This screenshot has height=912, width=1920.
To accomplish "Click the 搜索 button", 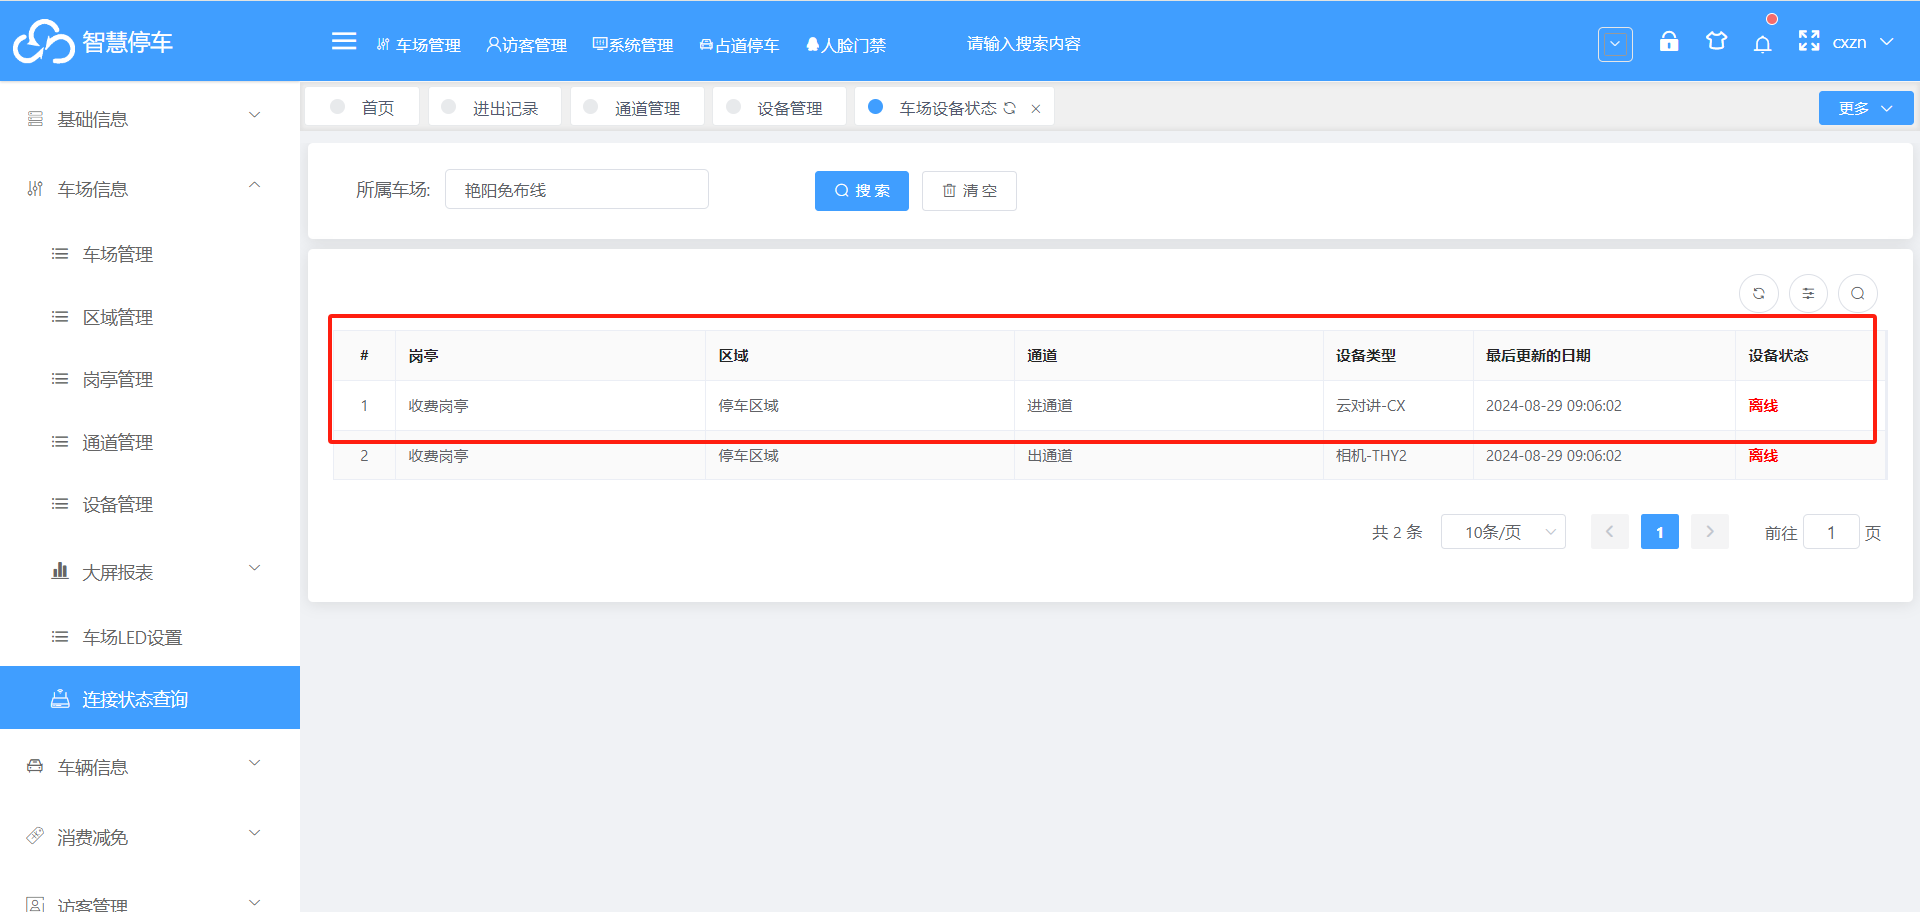I will pyautogui.click(x=862, y=190).
